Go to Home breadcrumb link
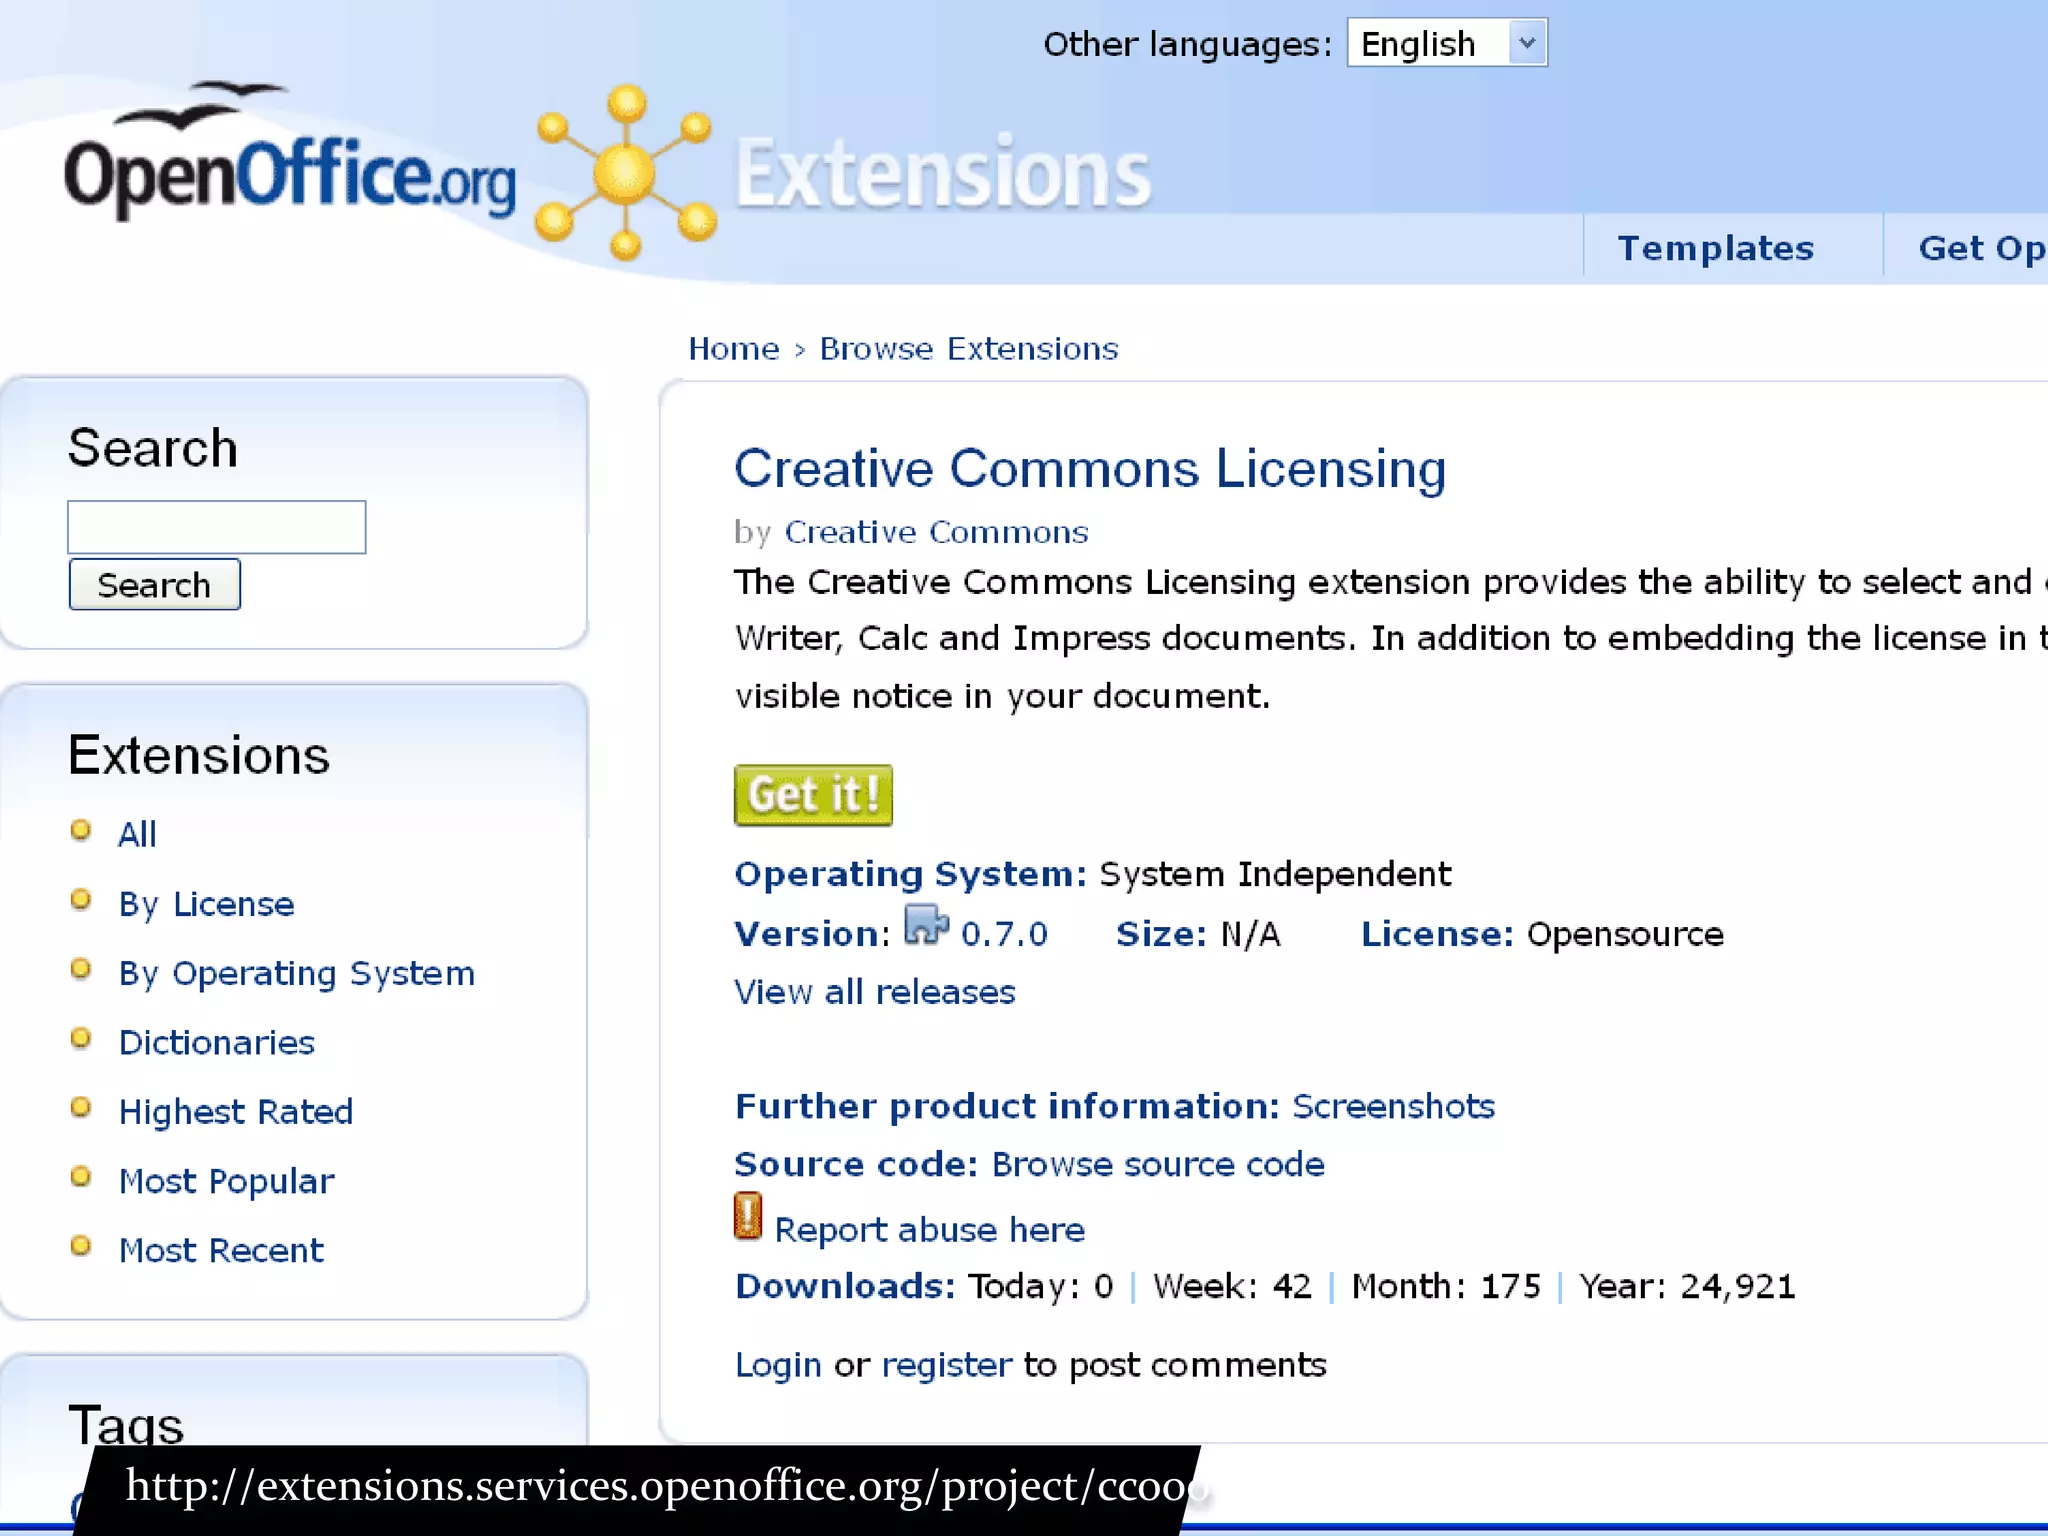 (x=733, y=349)
